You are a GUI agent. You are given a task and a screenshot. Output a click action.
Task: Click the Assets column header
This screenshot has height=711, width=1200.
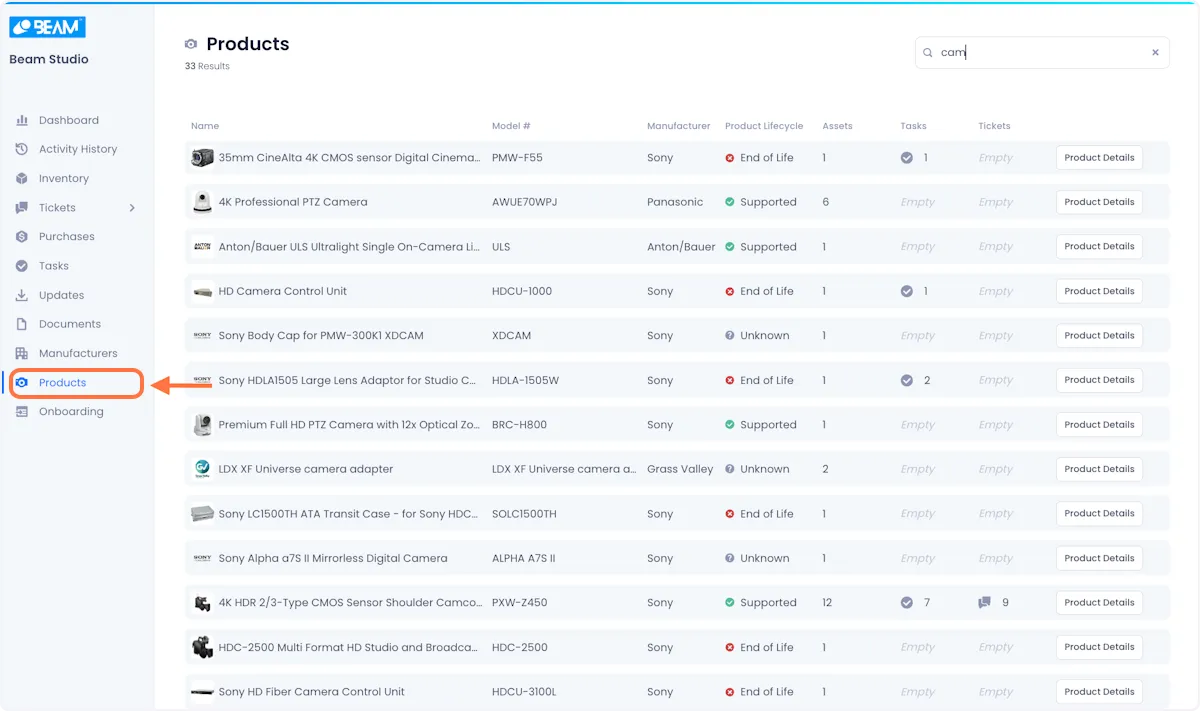837,126
